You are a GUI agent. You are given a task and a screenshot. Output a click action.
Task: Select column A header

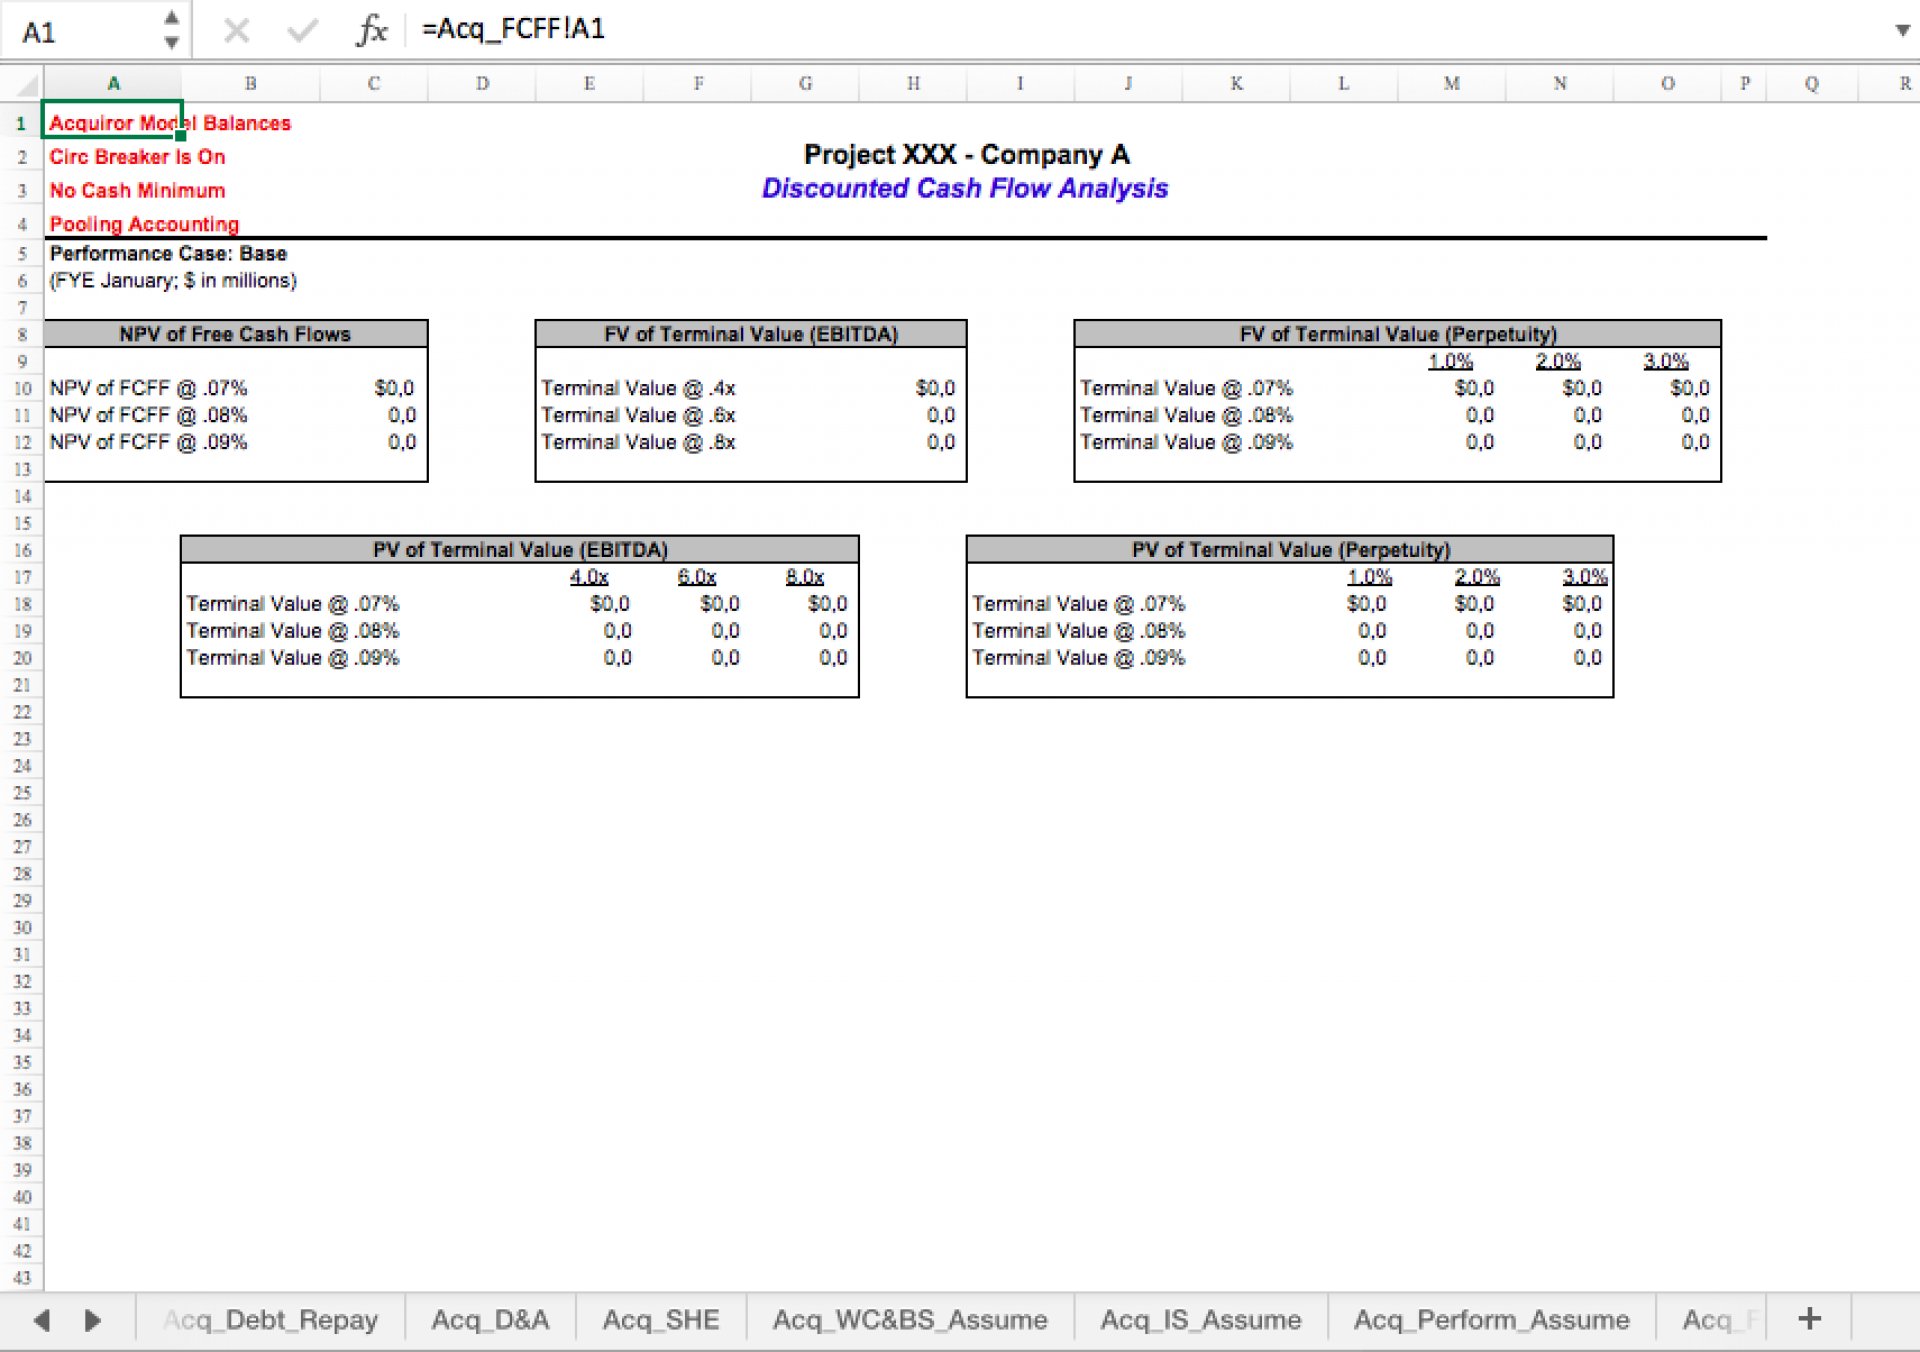point(113,84)
